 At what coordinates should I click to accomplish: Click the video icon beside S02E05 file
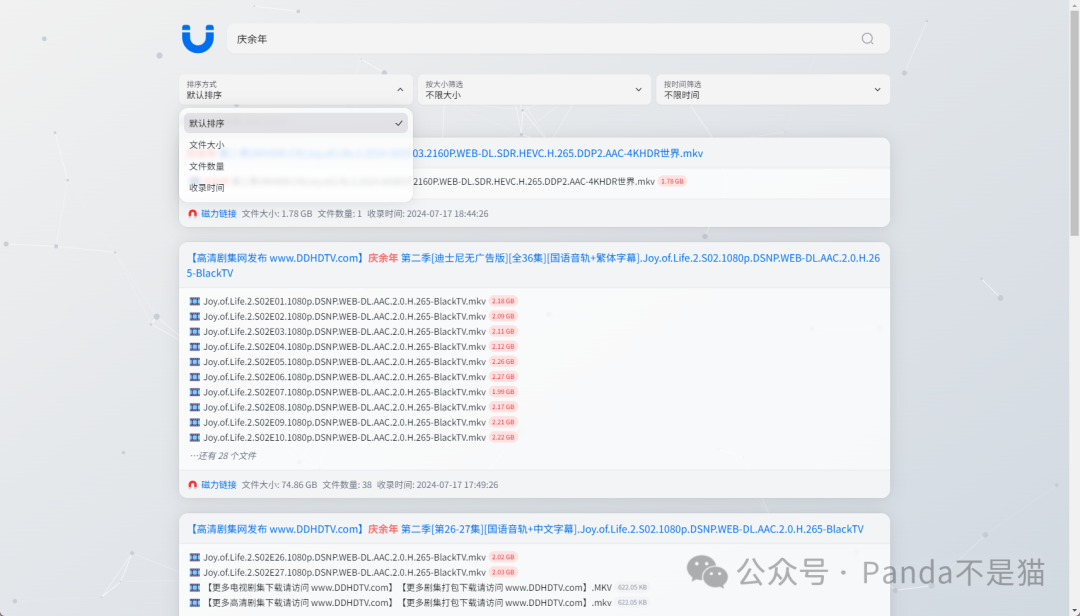click(195, 362)
